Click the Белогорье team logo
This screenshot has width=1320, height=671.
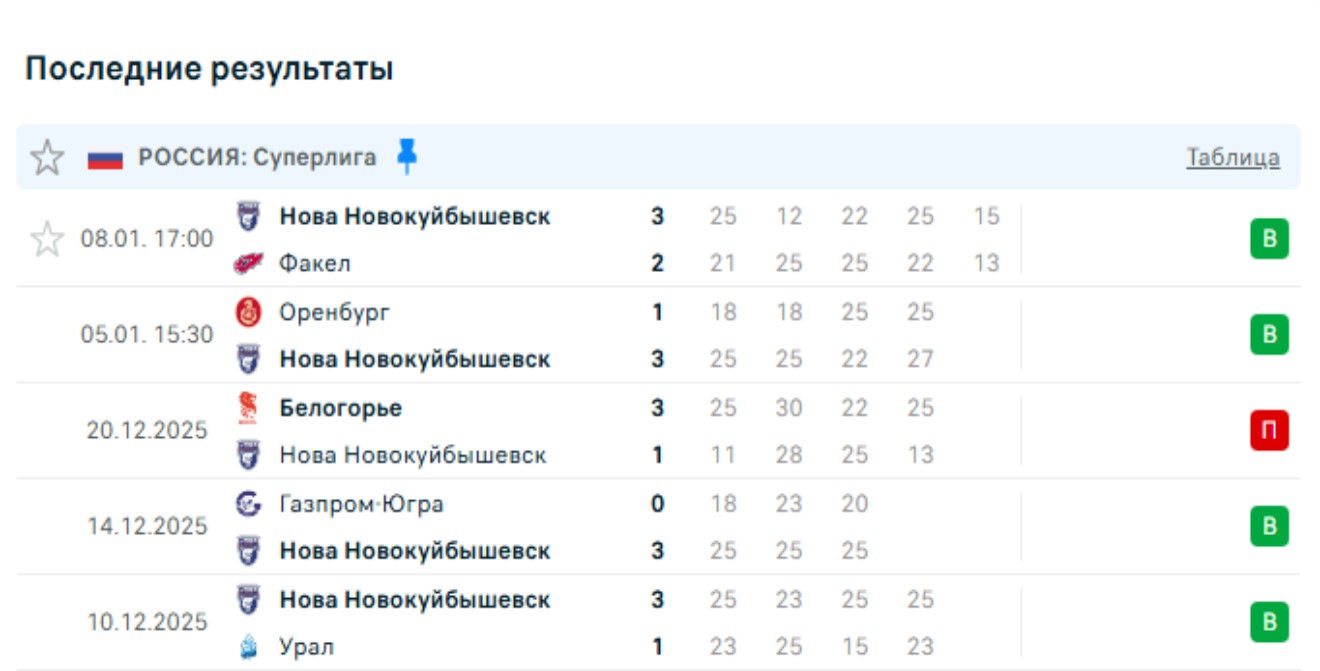pyautogui.click(x=247, y=408)
